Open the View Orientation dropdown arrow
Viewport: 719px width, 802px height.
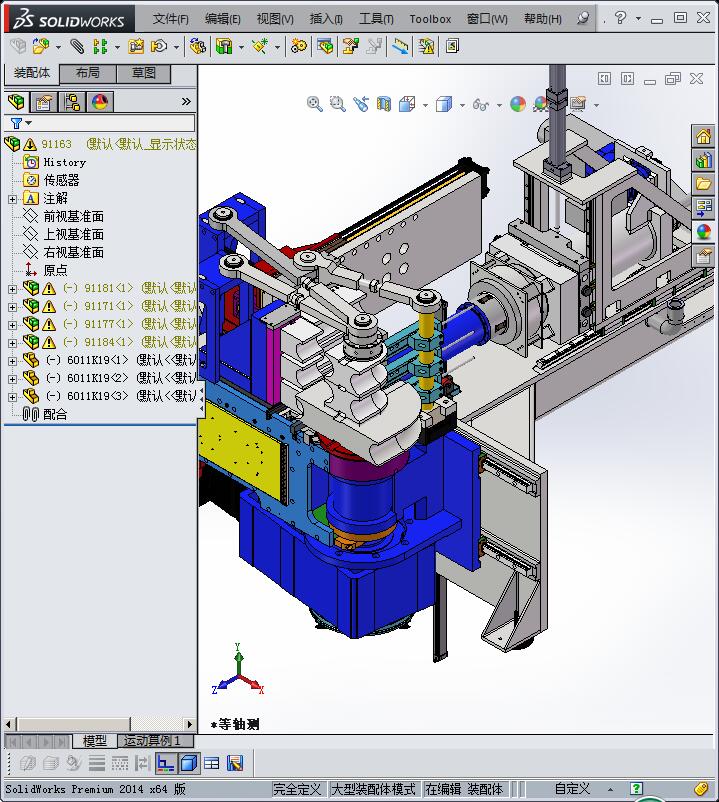click(425, 105)
